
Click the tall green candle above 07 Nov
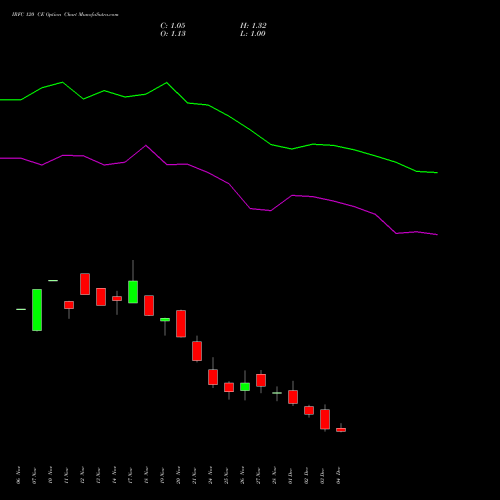[x=37, y=310]
